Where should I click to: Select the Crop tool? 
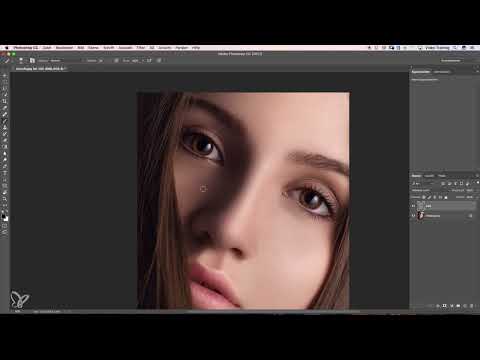(5, 101)
